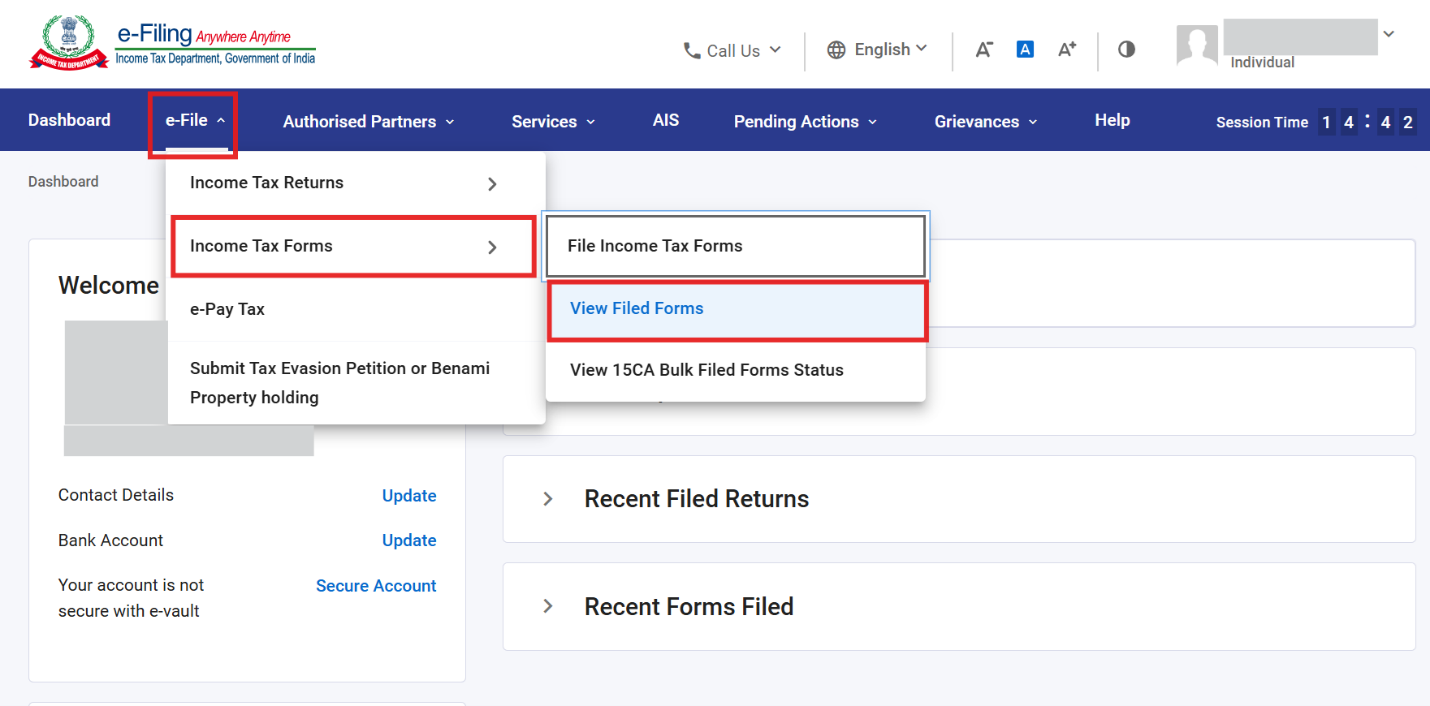Open the AIS tab

[665, 121]
